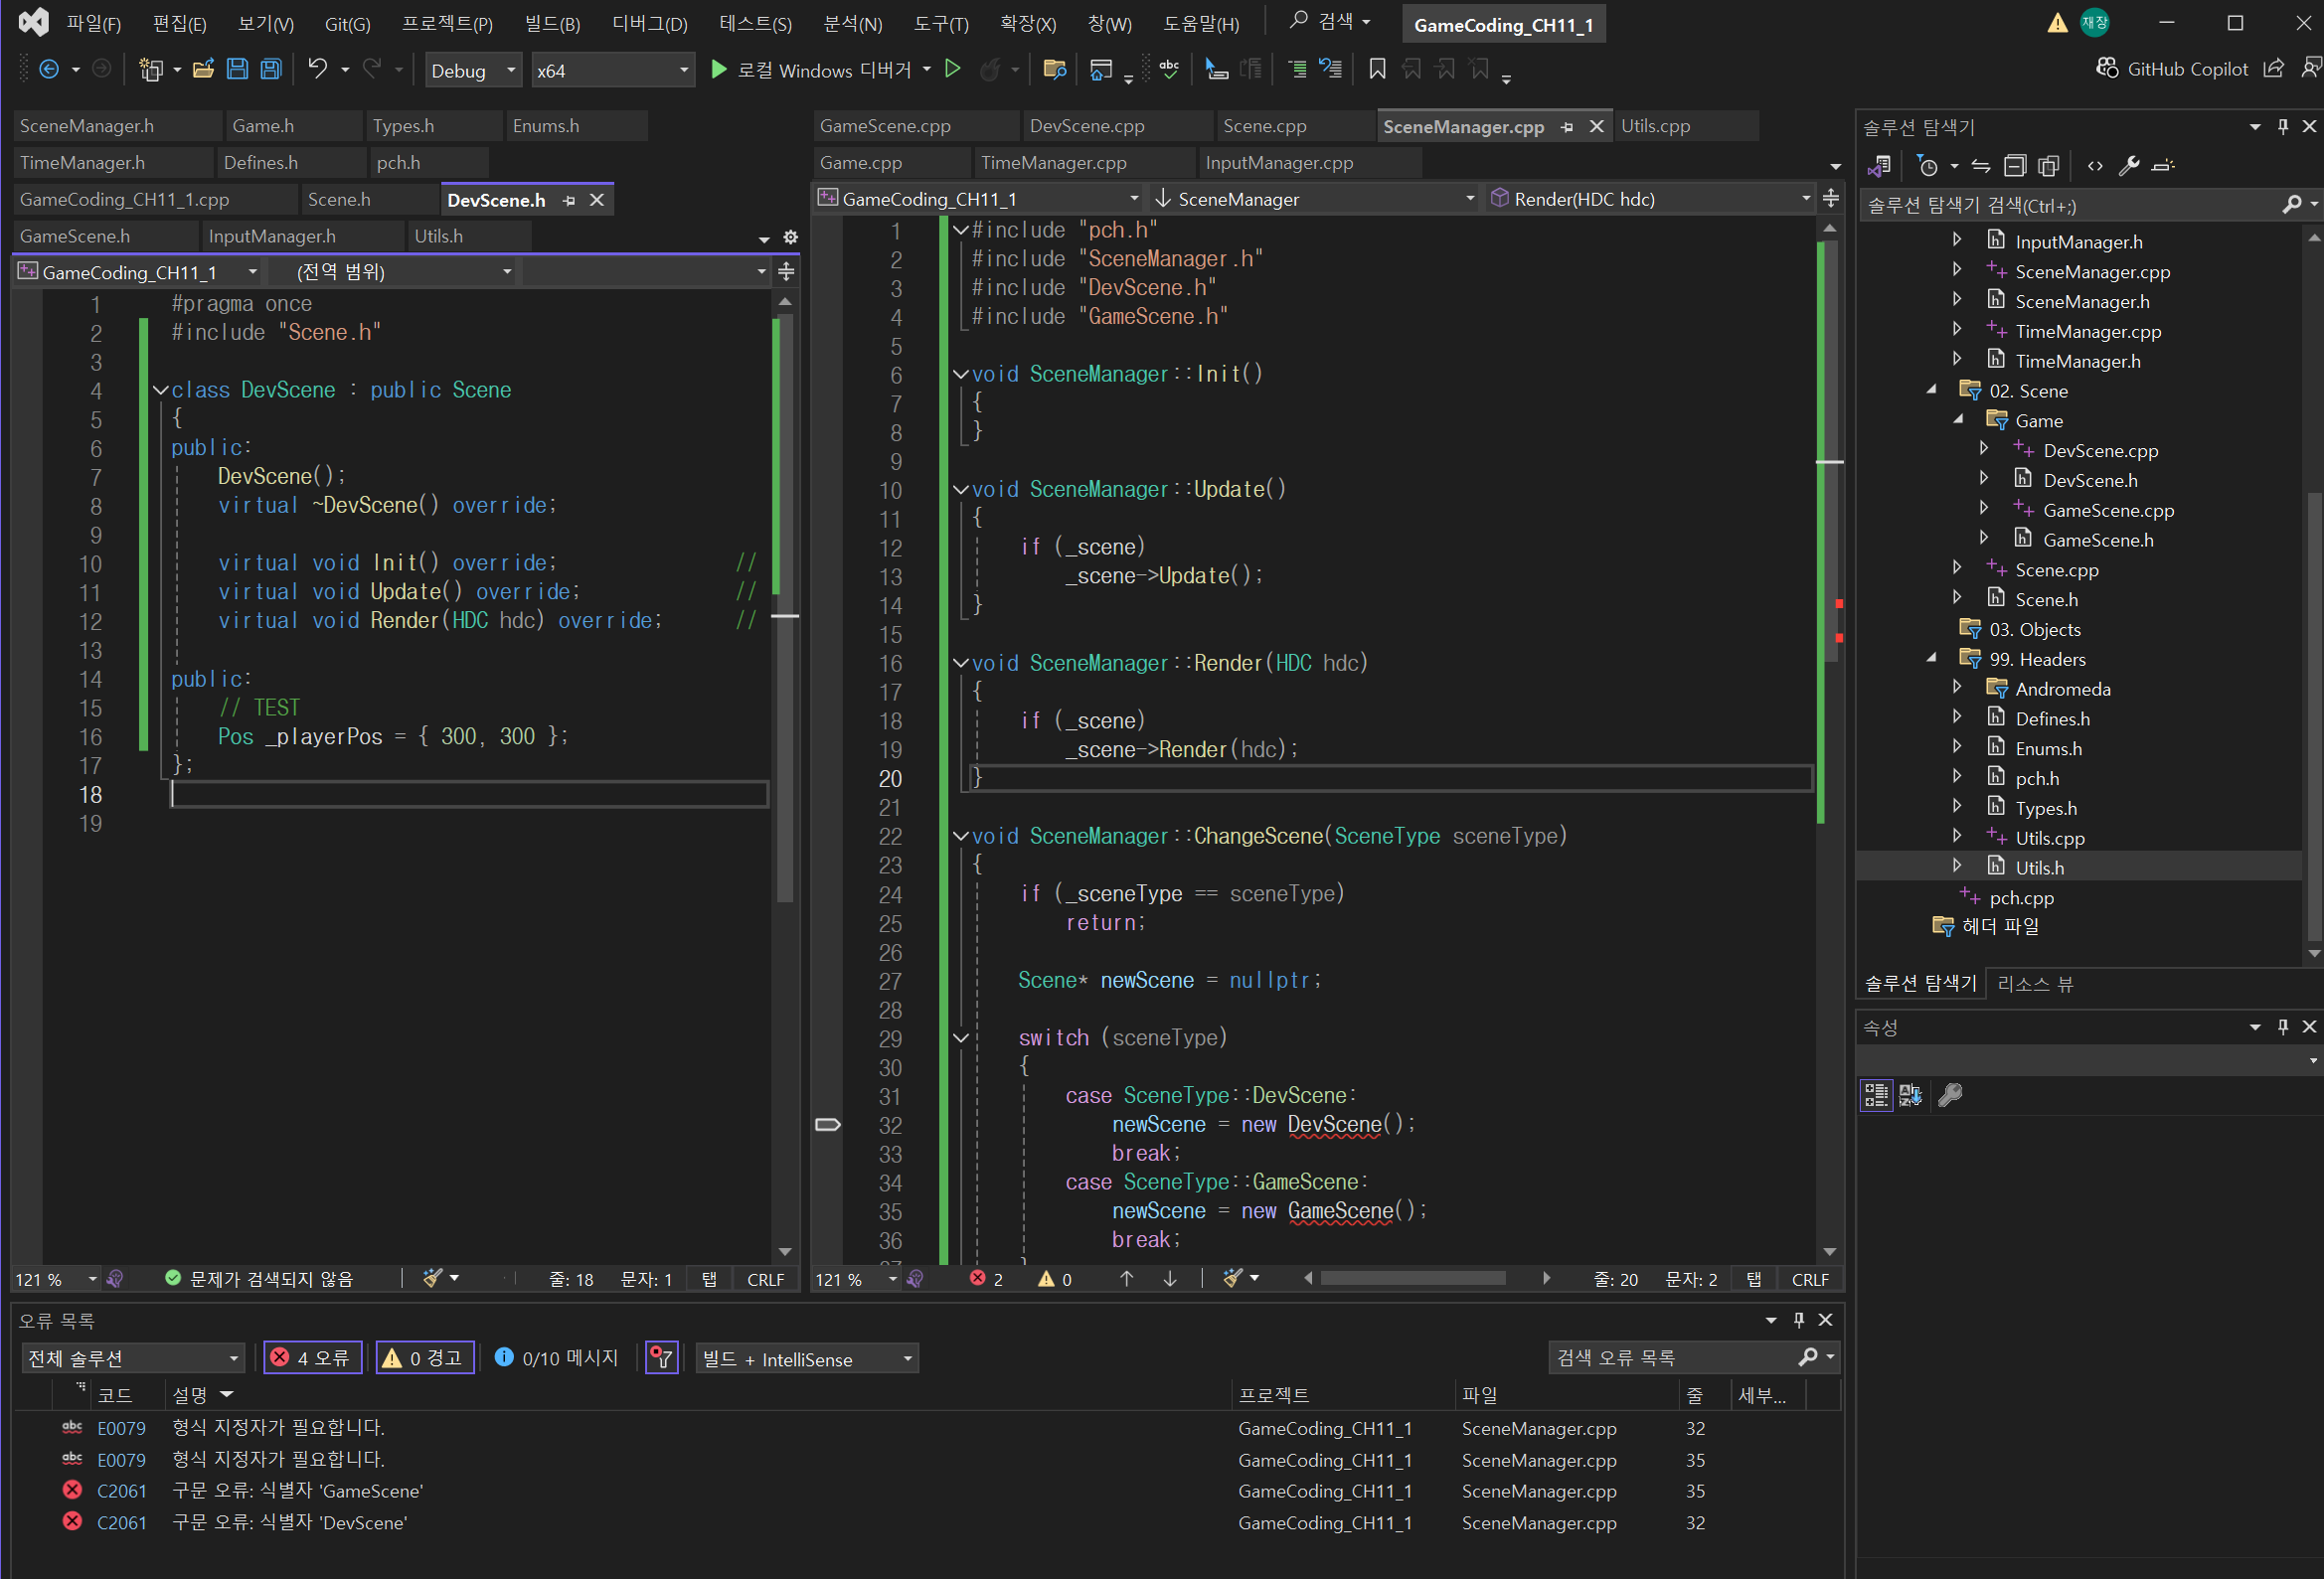Screen dimensions: 2324x1579
Task: Toggle auto-hide pin on 솔루션 탐색기 panel
Action: click(2282, 127)
